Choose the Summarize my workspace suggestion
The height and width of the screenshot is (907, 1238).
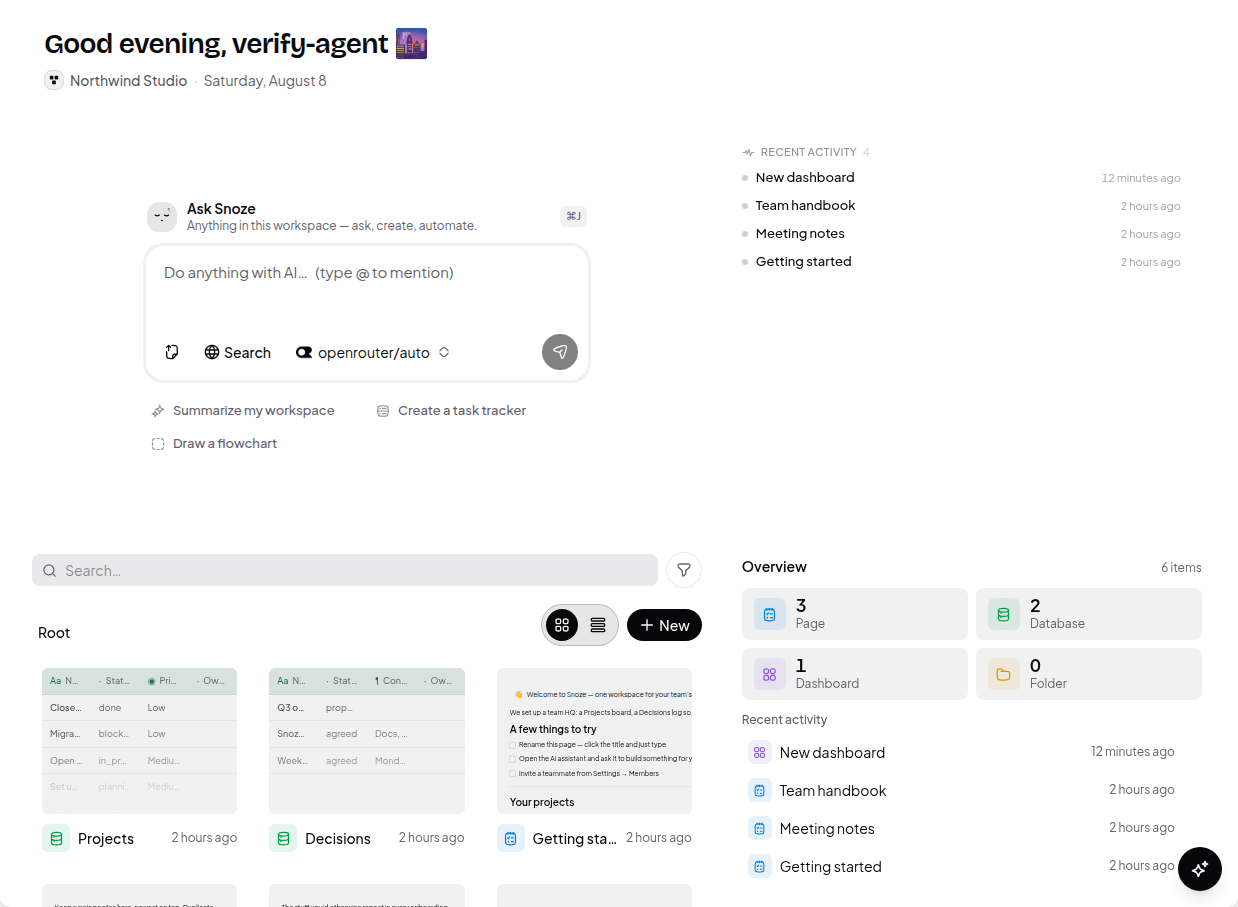tap(243, 411)
